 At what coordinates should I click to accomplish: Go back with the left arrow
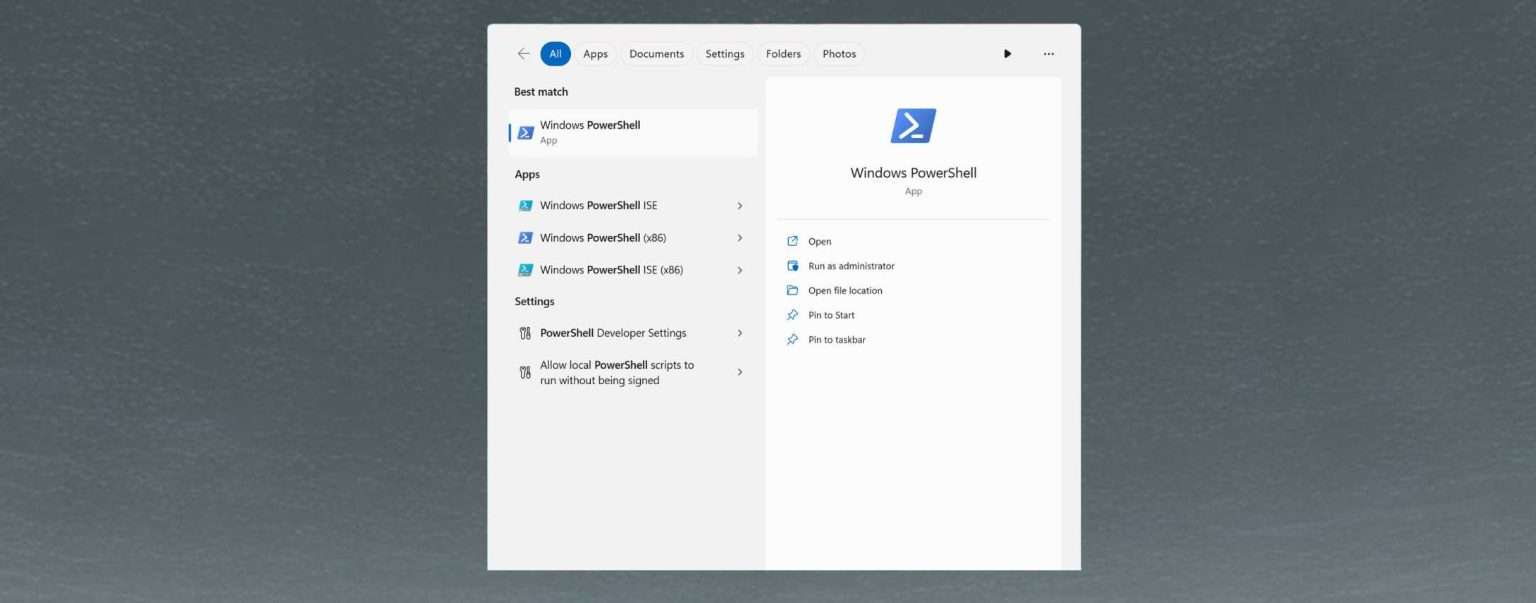[x=523, y=54]
